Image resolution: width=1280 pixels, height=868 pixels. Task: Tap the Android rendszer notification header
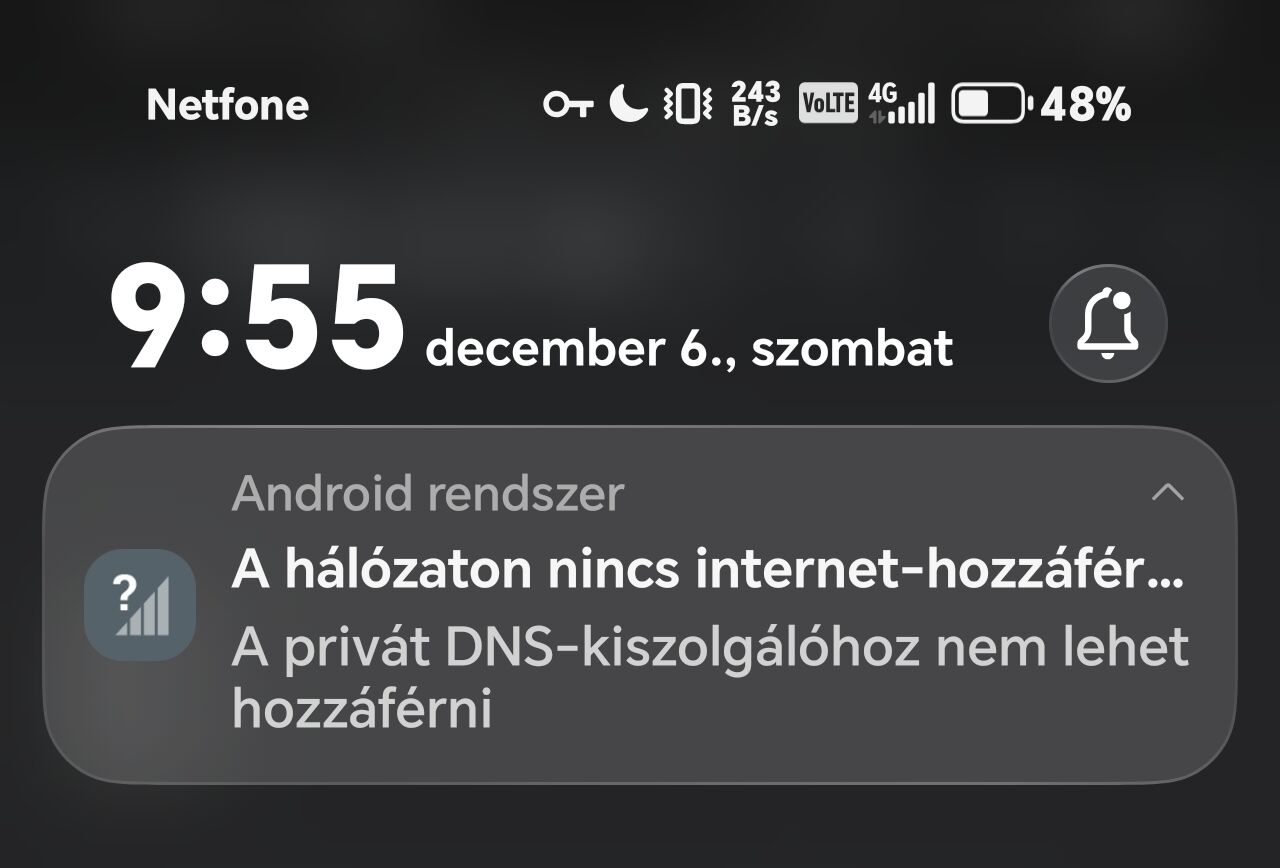428,494
